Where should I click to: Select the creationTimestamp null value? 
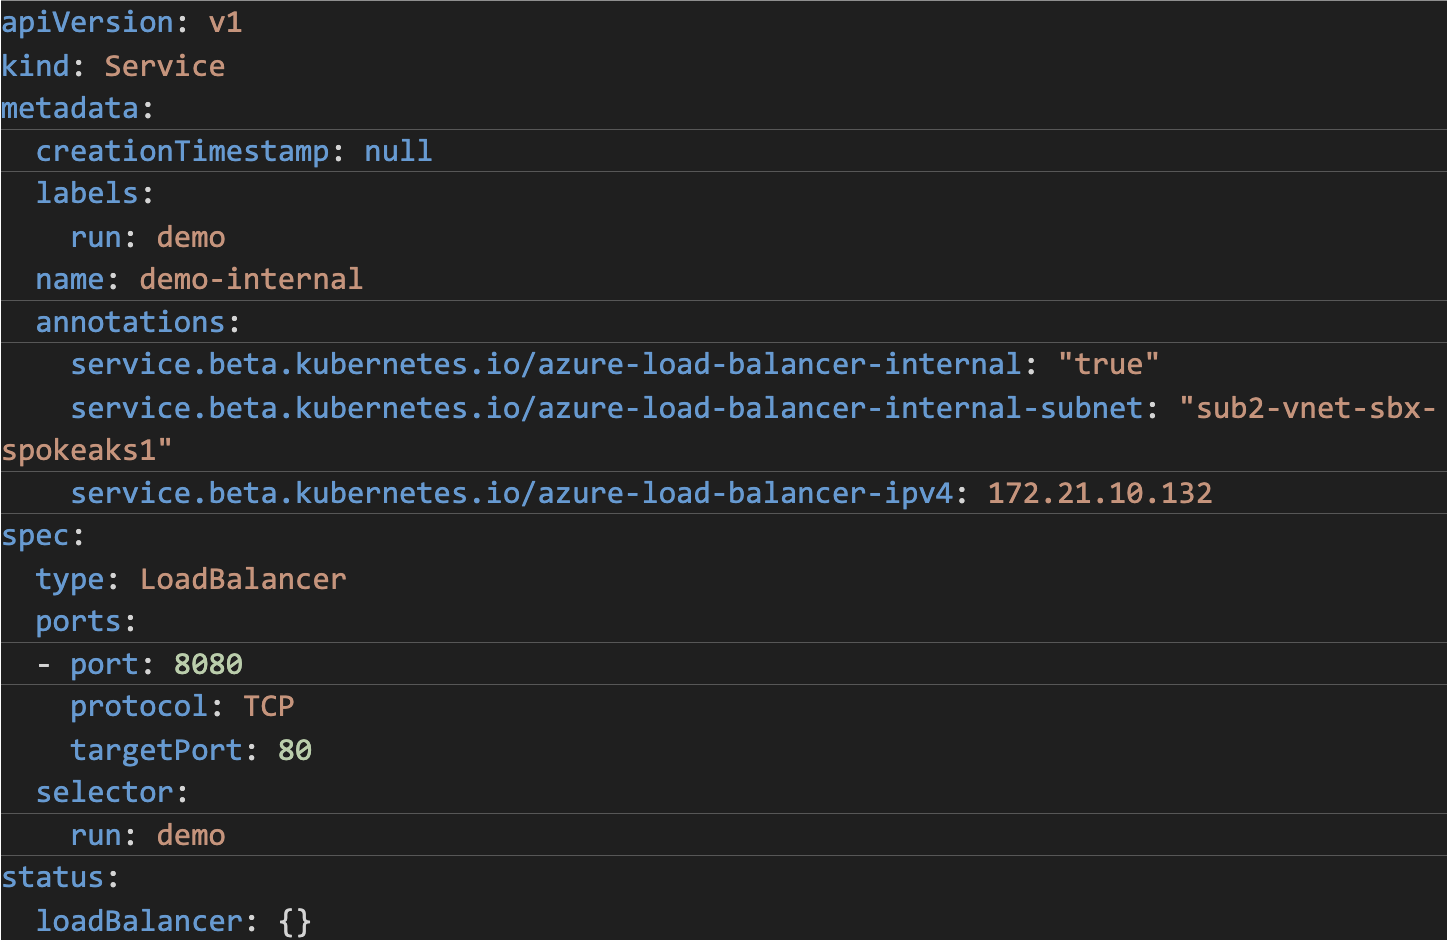[398, 151]
